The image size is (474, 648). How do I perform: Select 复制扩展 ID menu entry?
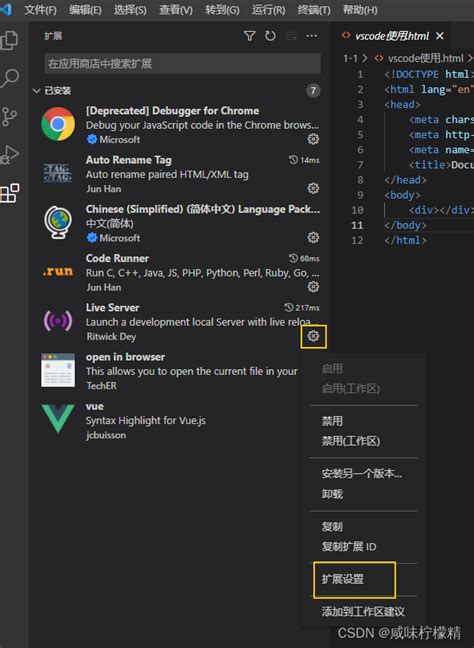point(349,546)
